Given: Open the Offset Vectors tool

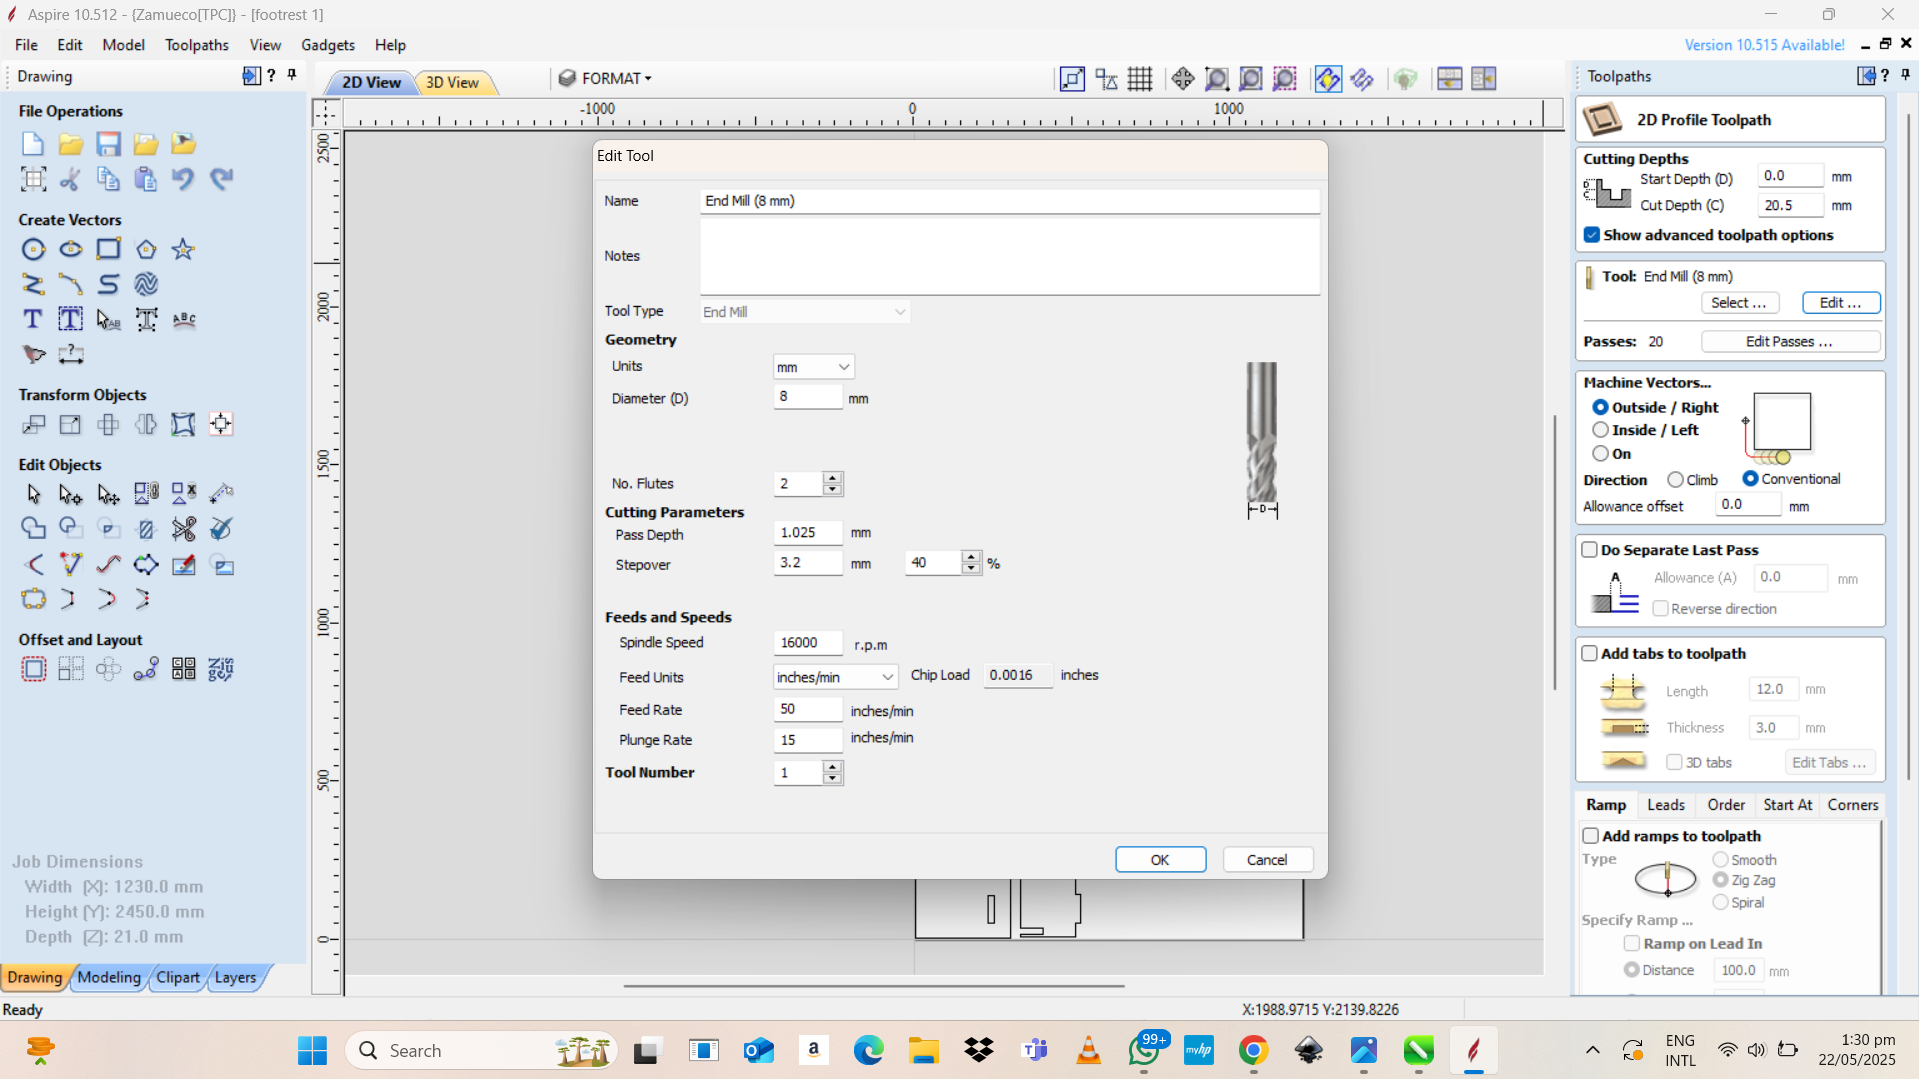Looking at the screenshot, I should [33, 669].
